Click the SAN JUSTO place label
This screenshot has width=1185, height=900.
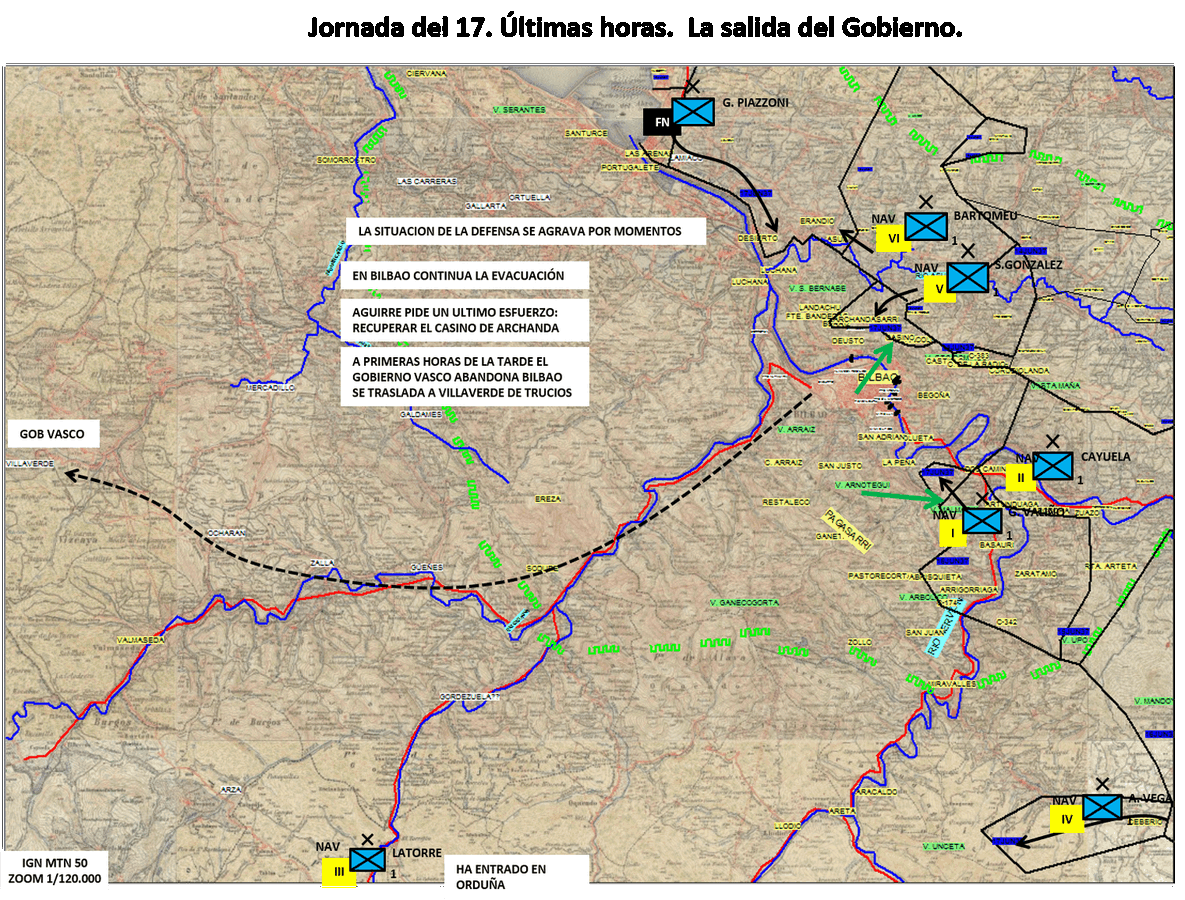click(840, 465)
